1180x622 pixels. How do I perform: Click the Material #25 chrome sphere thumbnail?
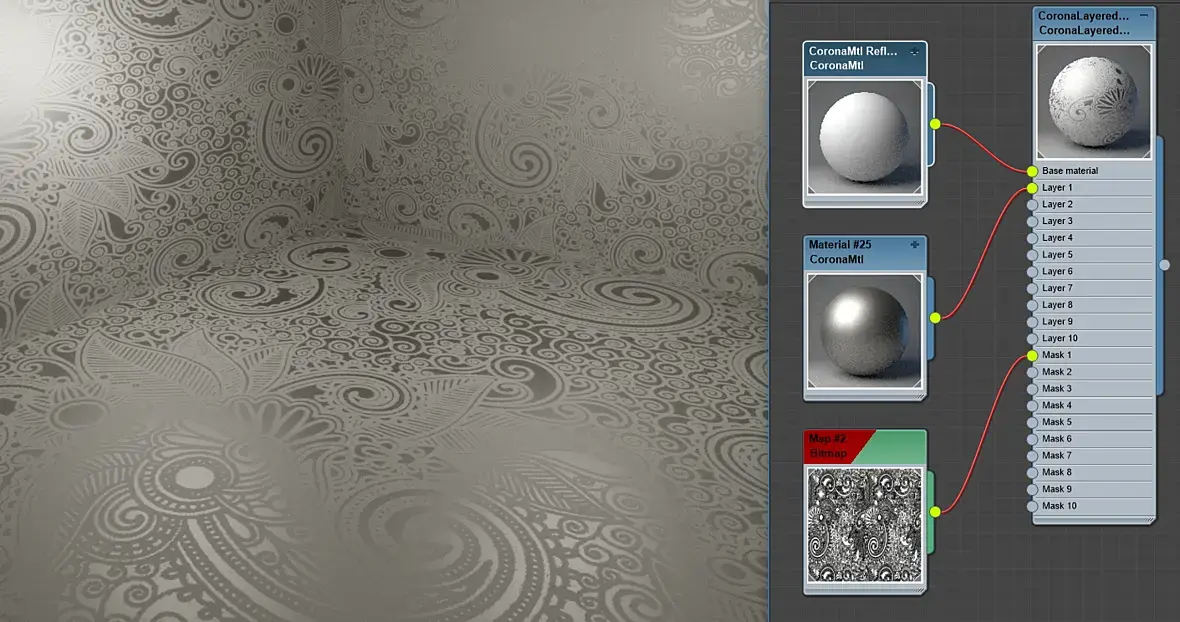tap(865, 332)
